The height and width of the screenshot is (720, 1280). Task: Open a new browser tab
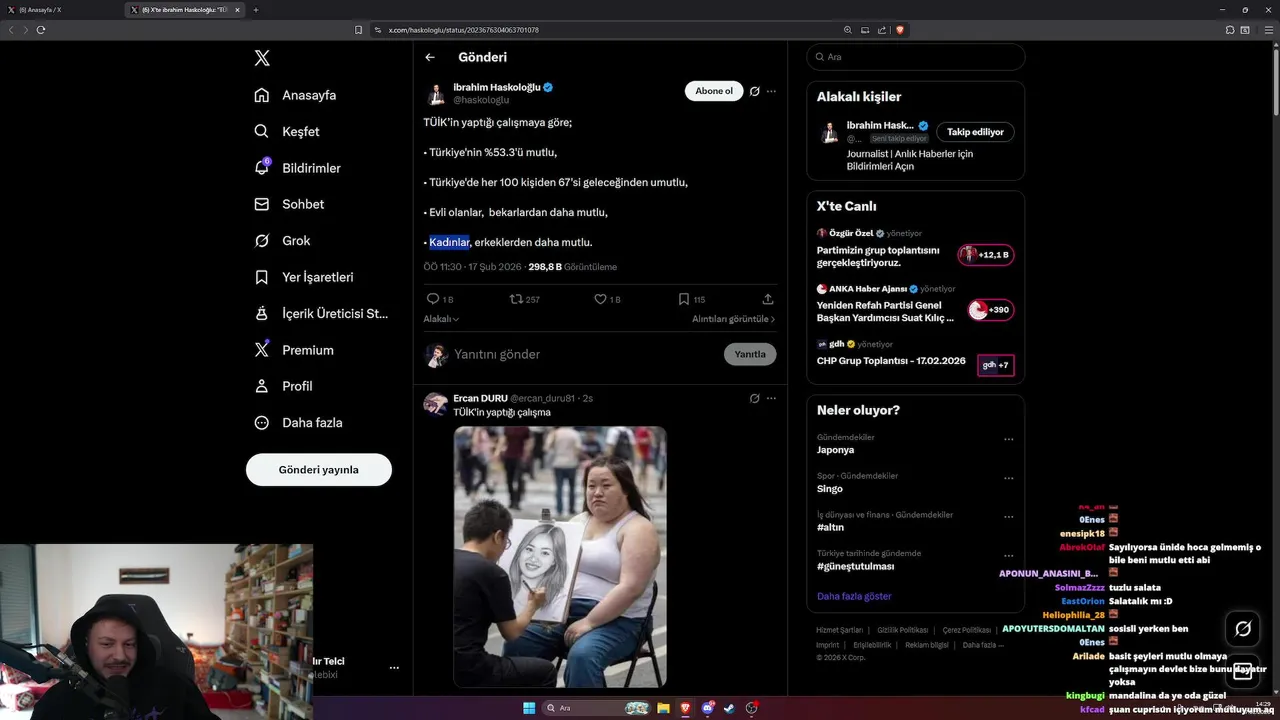pos(256,10)
